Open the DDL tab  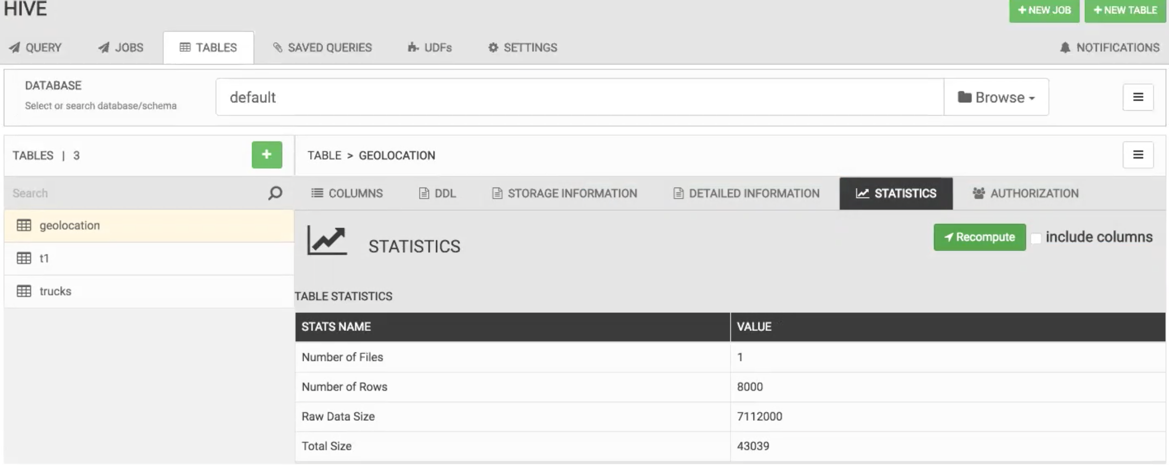(437, 194)
